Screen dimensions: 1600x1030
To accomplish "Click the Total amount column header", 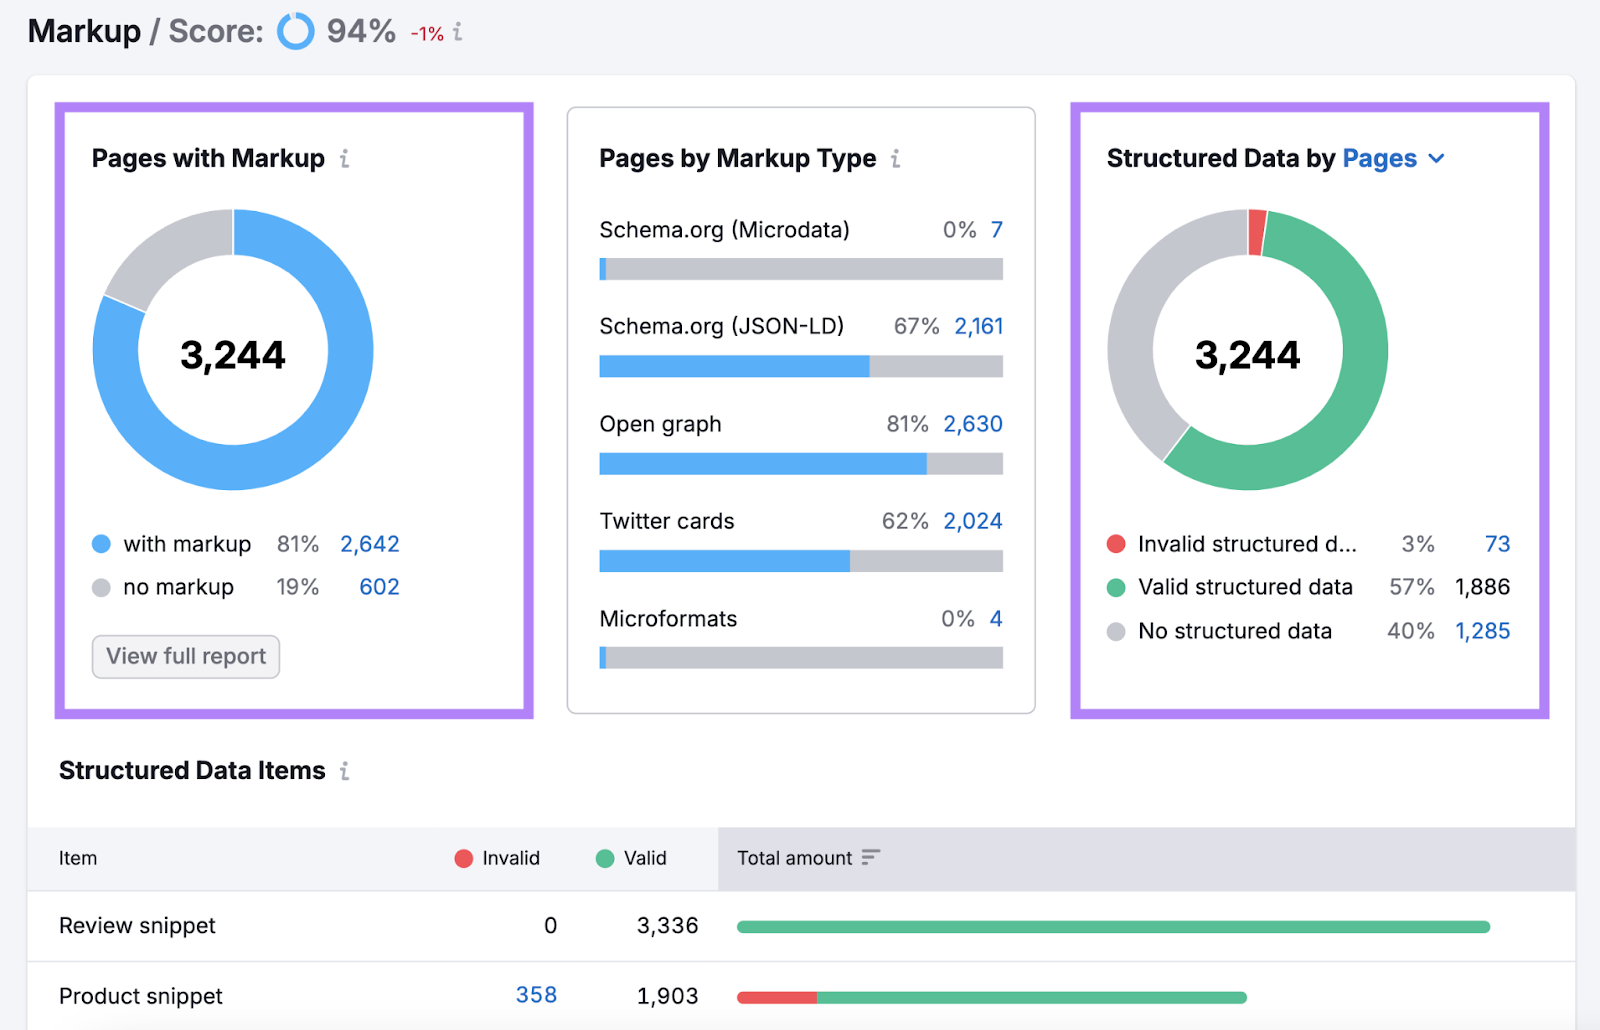I will [x=795, y=858].
